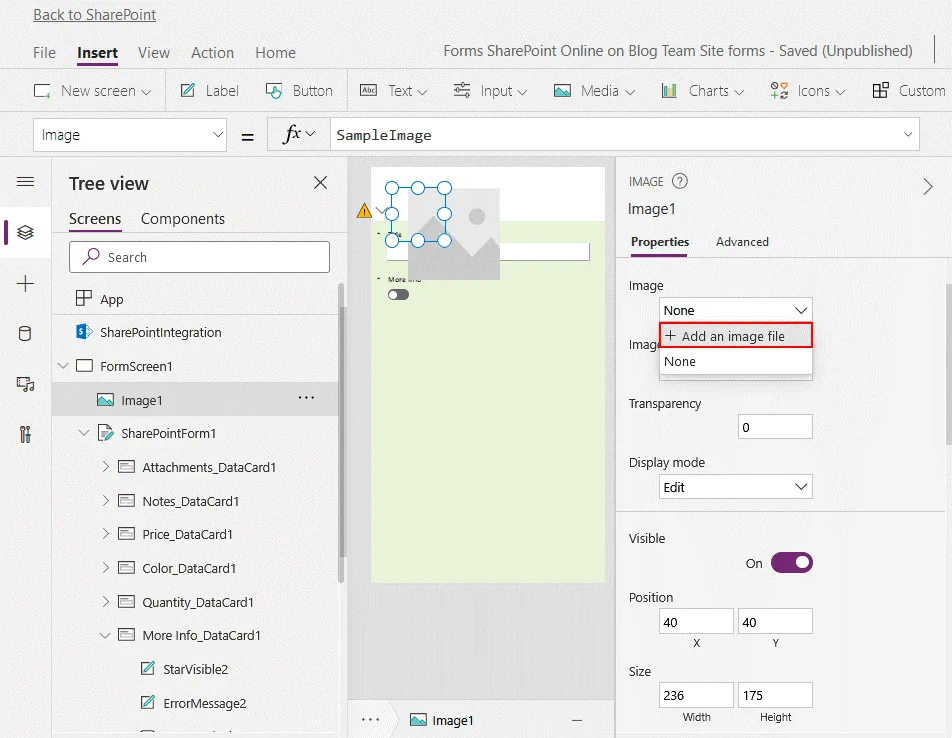Open the Advanced tools icon in left rail
952x738 pixels.
tap(26, 434)
